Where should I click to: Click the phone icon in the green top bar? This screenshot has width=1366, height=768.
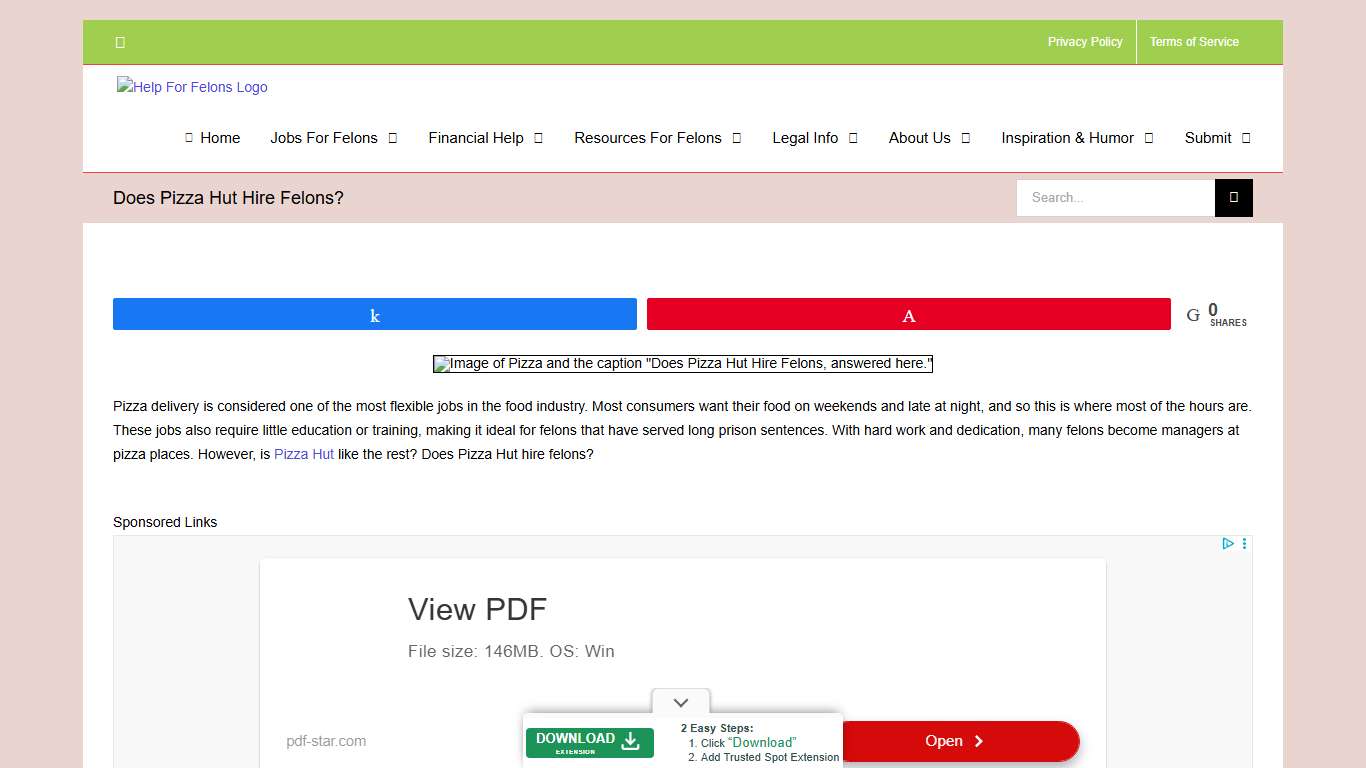120,42
